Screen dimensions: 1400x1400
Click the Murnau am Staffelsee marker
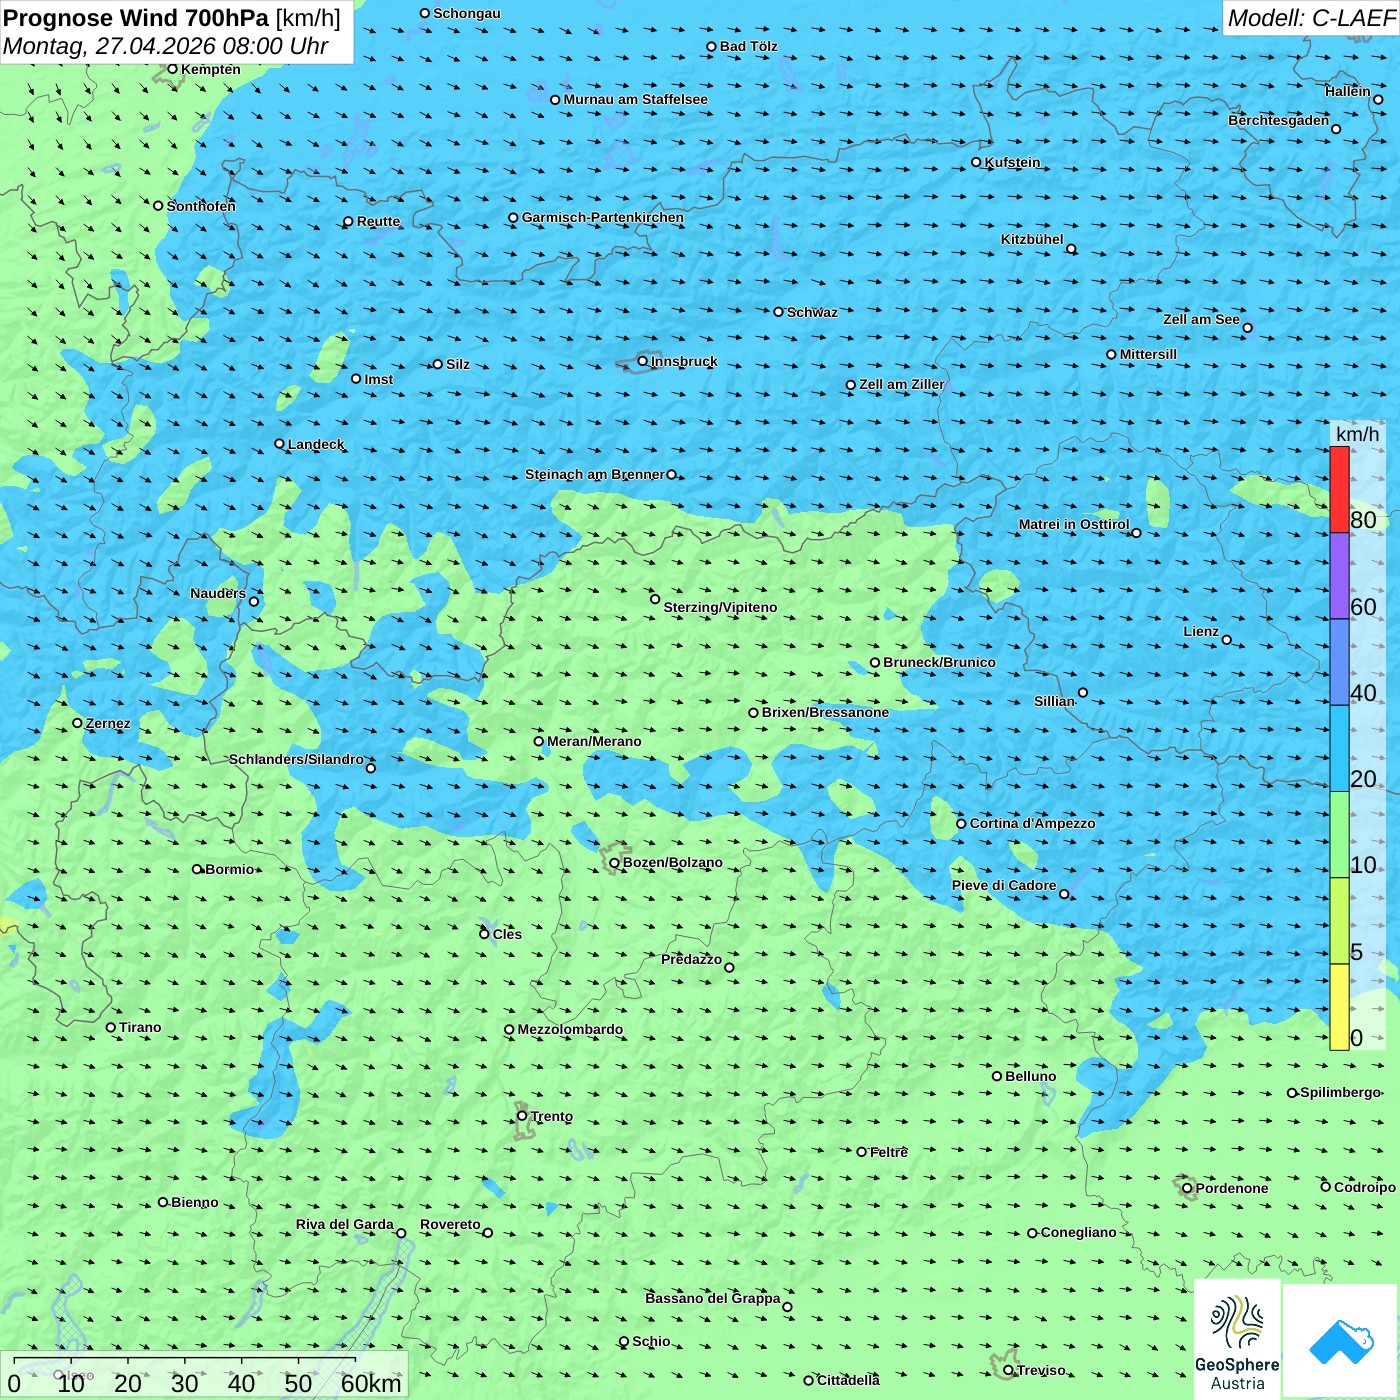point(555,100)
